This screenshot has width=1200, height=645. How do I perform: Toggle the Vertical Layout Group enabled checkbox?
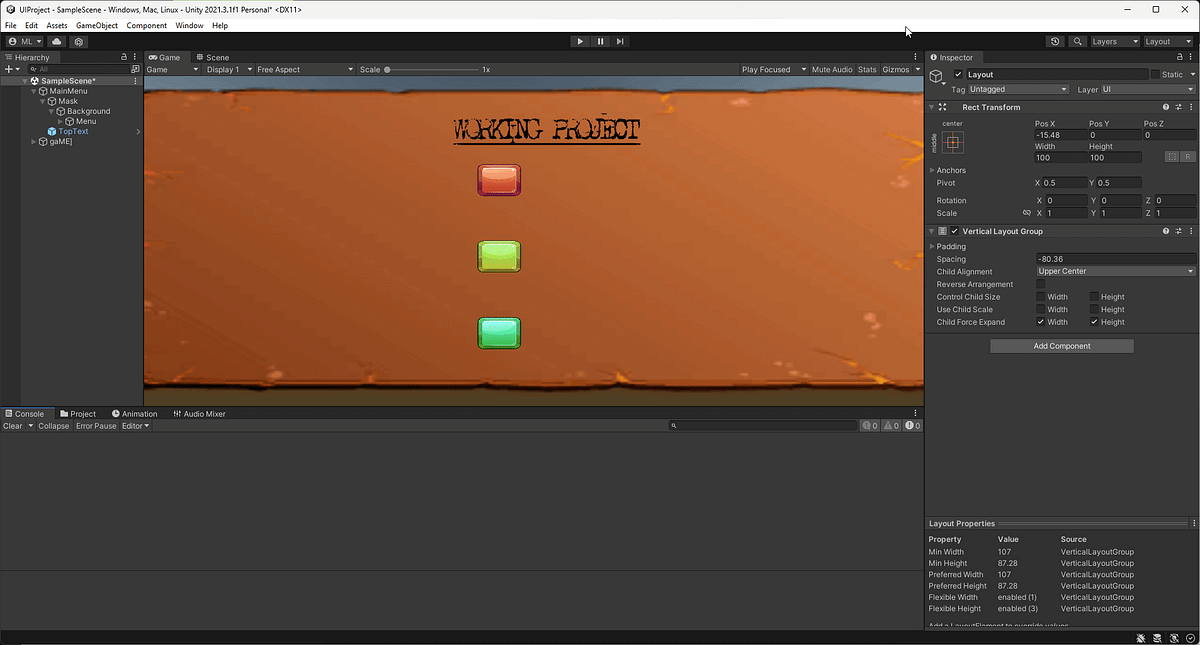click(x=953, y=231)
